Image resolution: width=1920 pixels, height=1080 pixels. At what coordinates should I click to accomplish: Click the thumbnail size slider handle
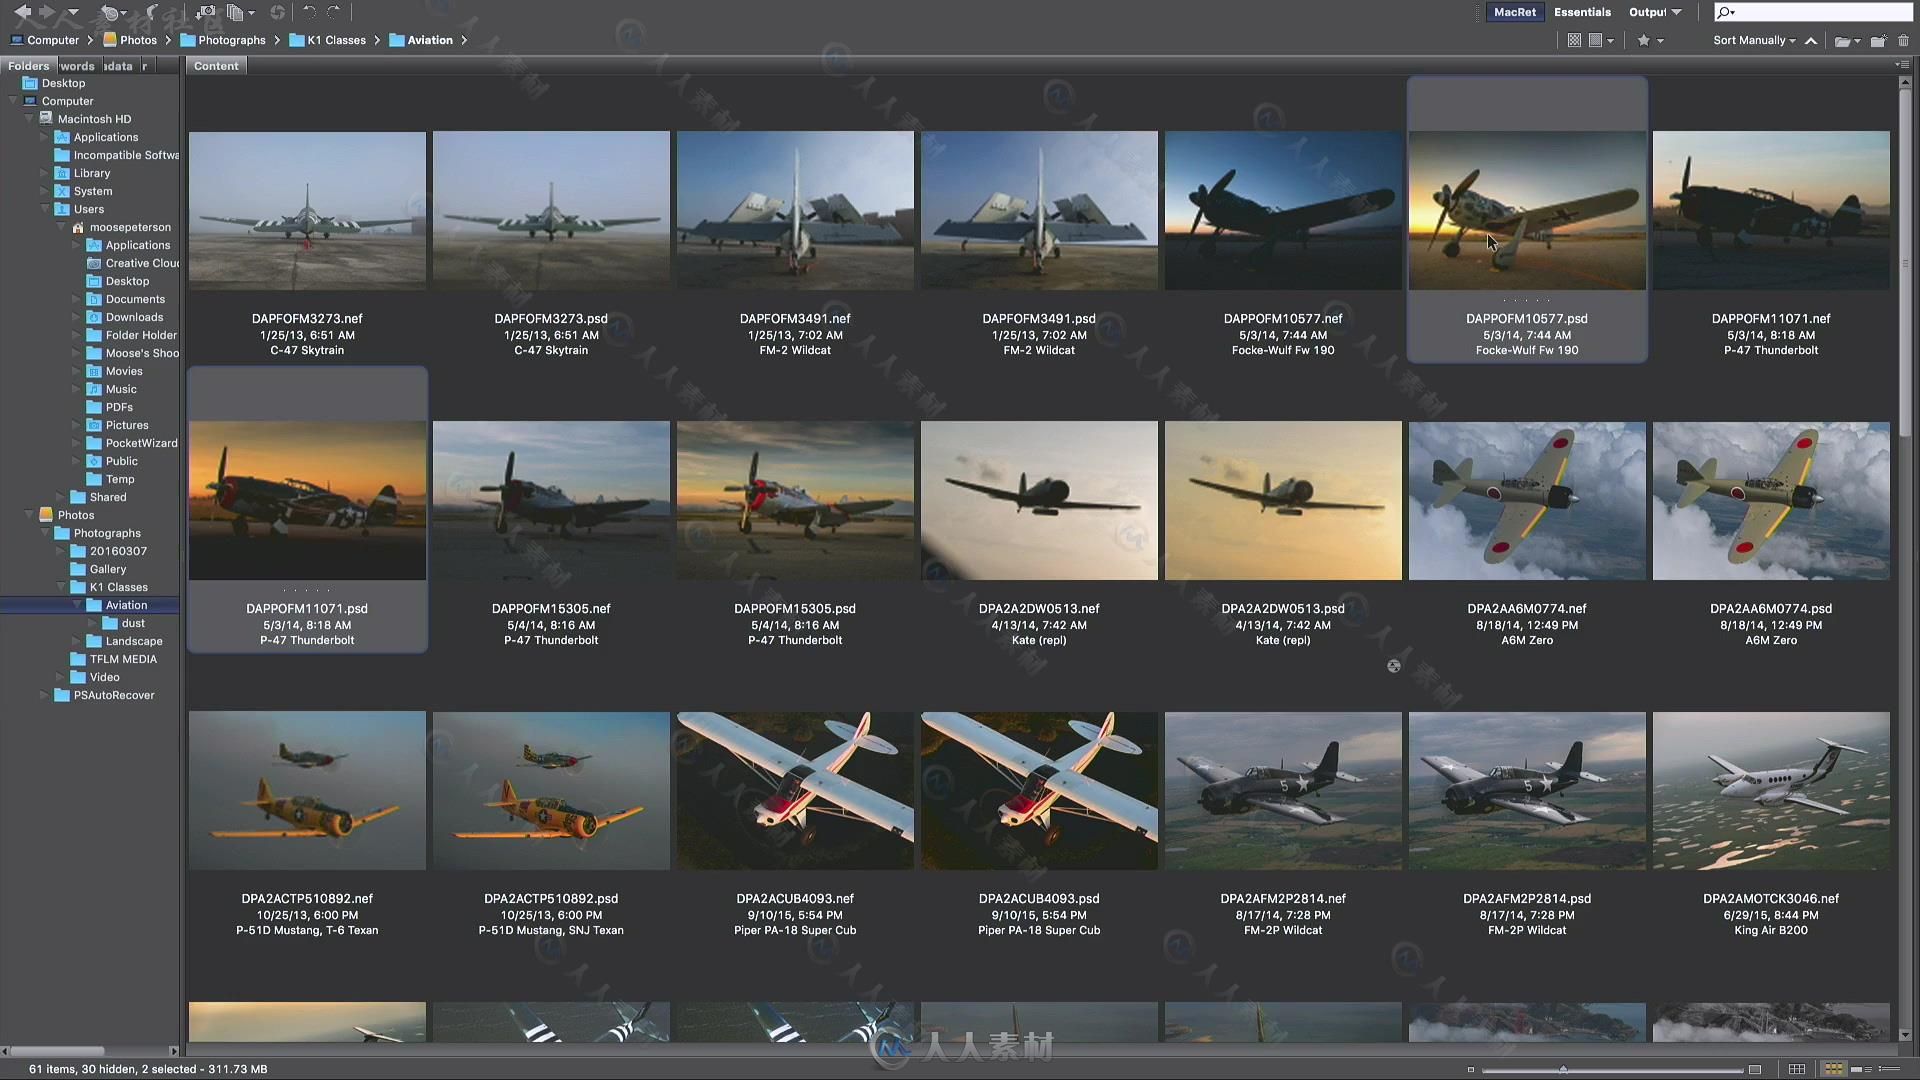coord(1563,1069)
